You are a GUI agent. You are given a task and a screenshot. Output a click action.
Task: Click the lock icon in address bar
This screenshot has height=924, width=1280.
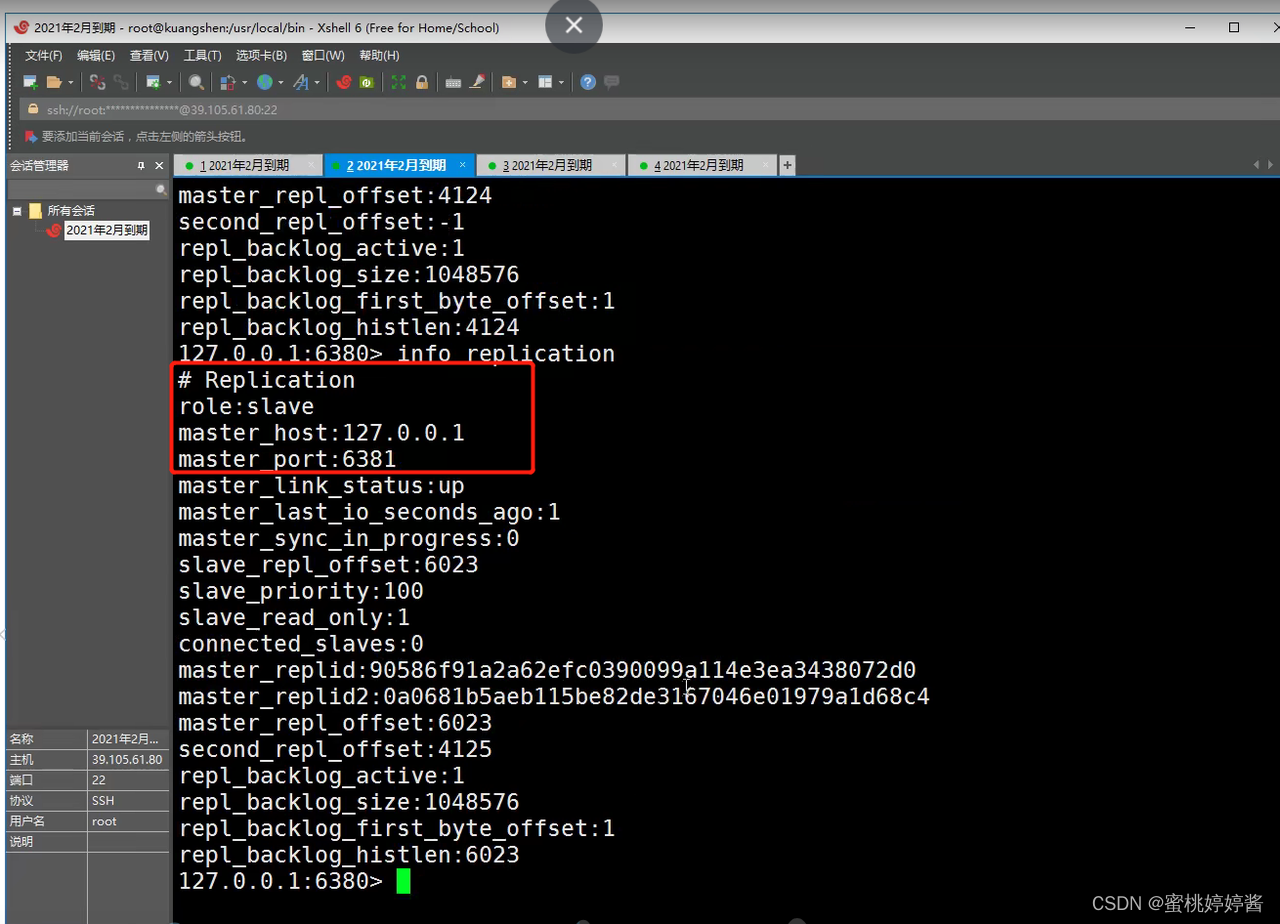[x=33, y=109]
